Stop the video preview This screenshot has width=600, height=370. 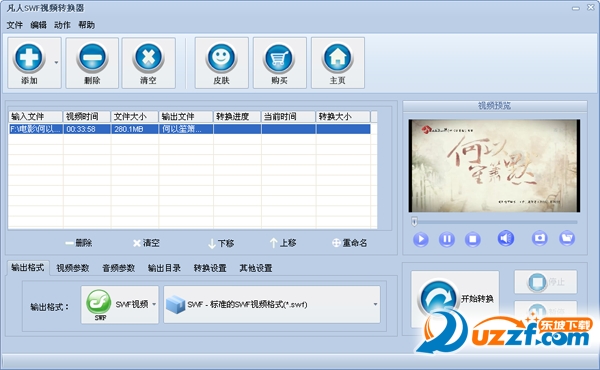point(473,240)
